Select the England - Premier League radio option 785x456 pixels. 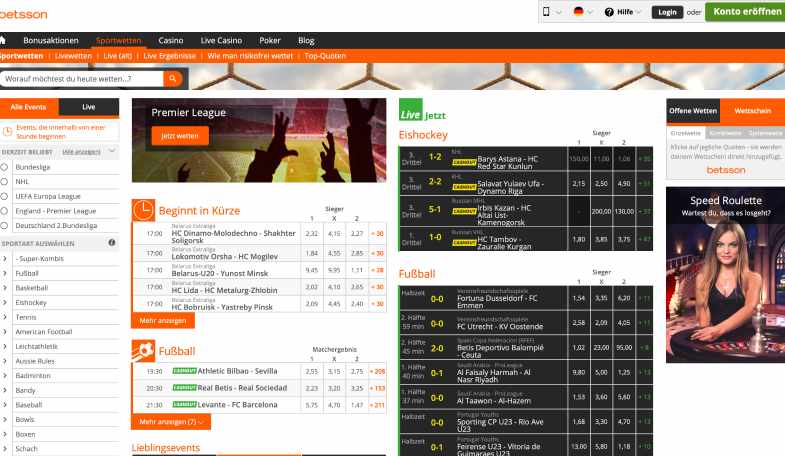pos(4,211)
